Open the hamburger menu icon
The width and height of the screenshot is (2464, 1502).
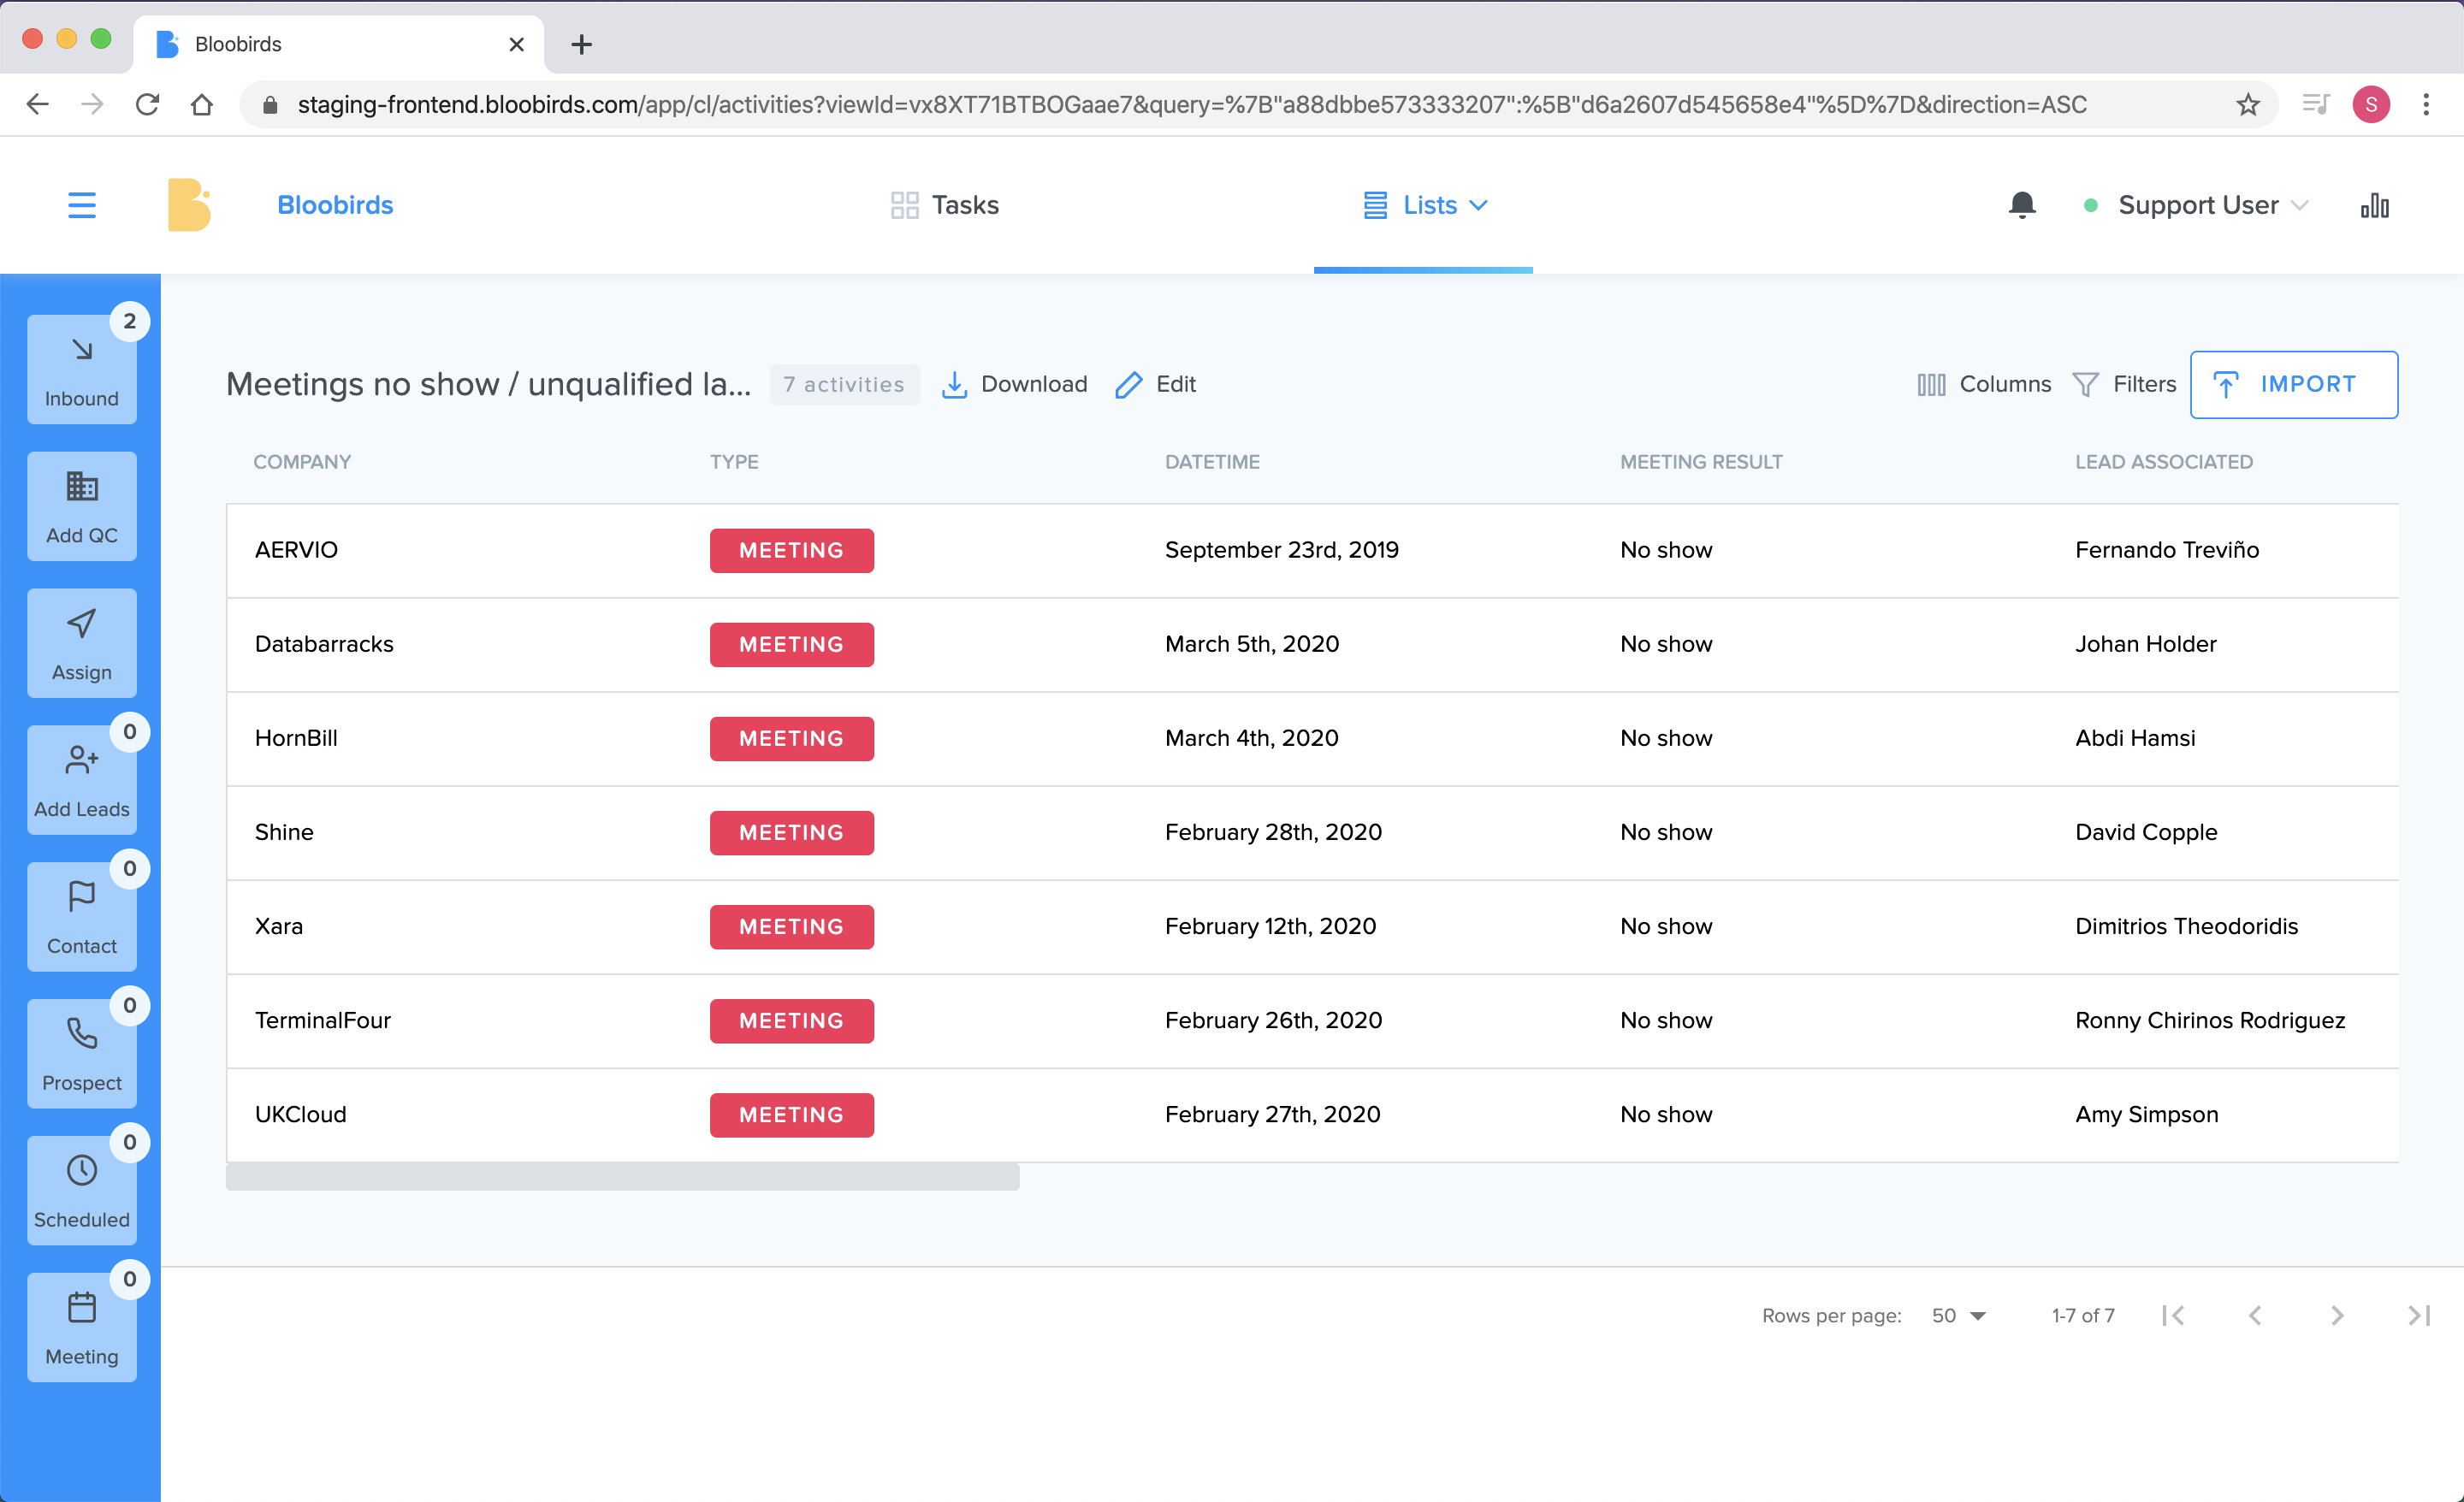[x=82, y=205]
